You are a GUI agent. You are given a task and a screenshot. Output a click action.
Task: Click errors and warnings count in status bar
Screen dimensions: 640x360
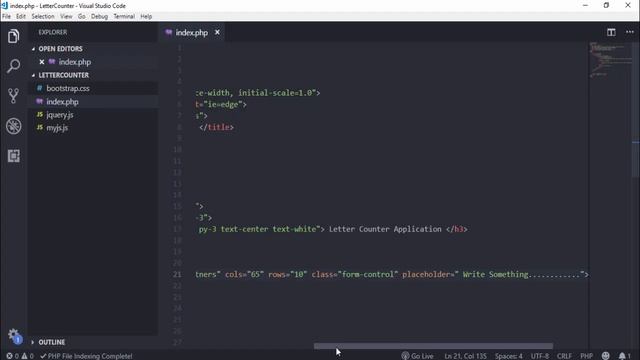[20, 356]
